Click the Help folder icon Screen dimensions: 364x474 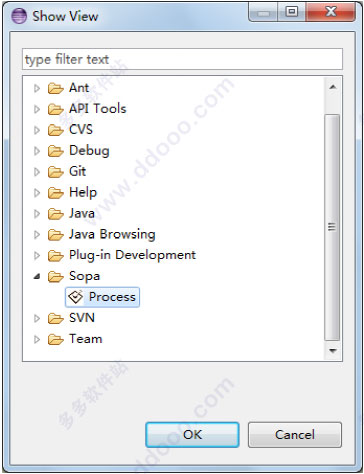55,193
